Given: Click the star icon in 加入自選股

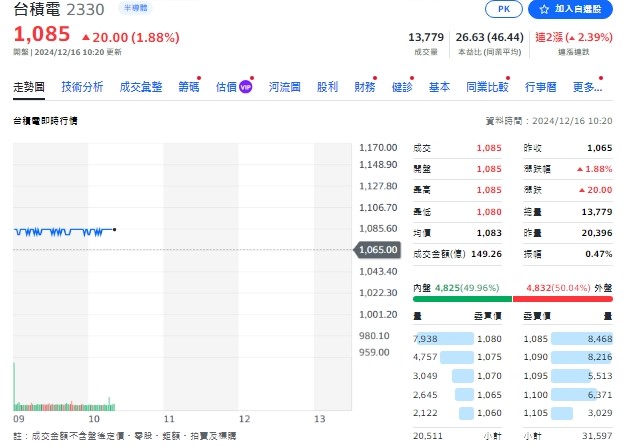Looking at the screenshot, I should click(544, 9).
